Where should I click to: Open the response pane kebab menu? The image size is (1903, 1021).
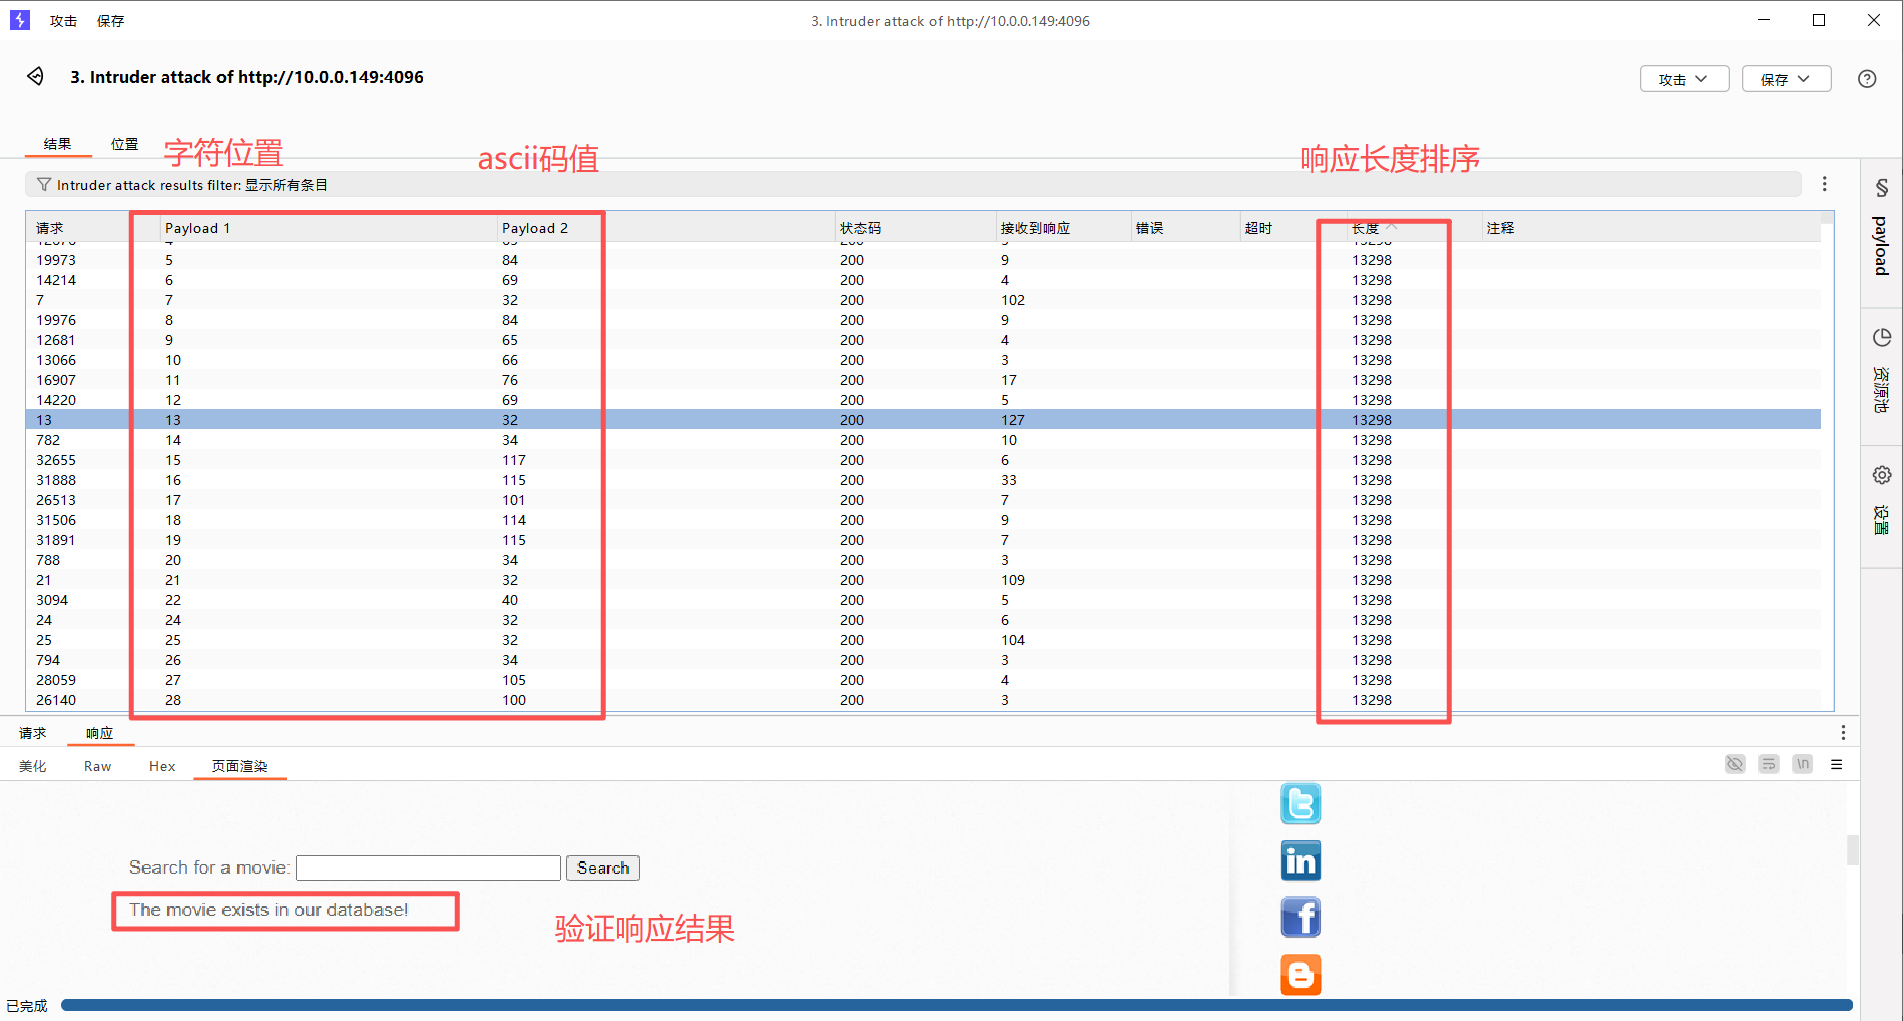click(x=1843, y=733)
